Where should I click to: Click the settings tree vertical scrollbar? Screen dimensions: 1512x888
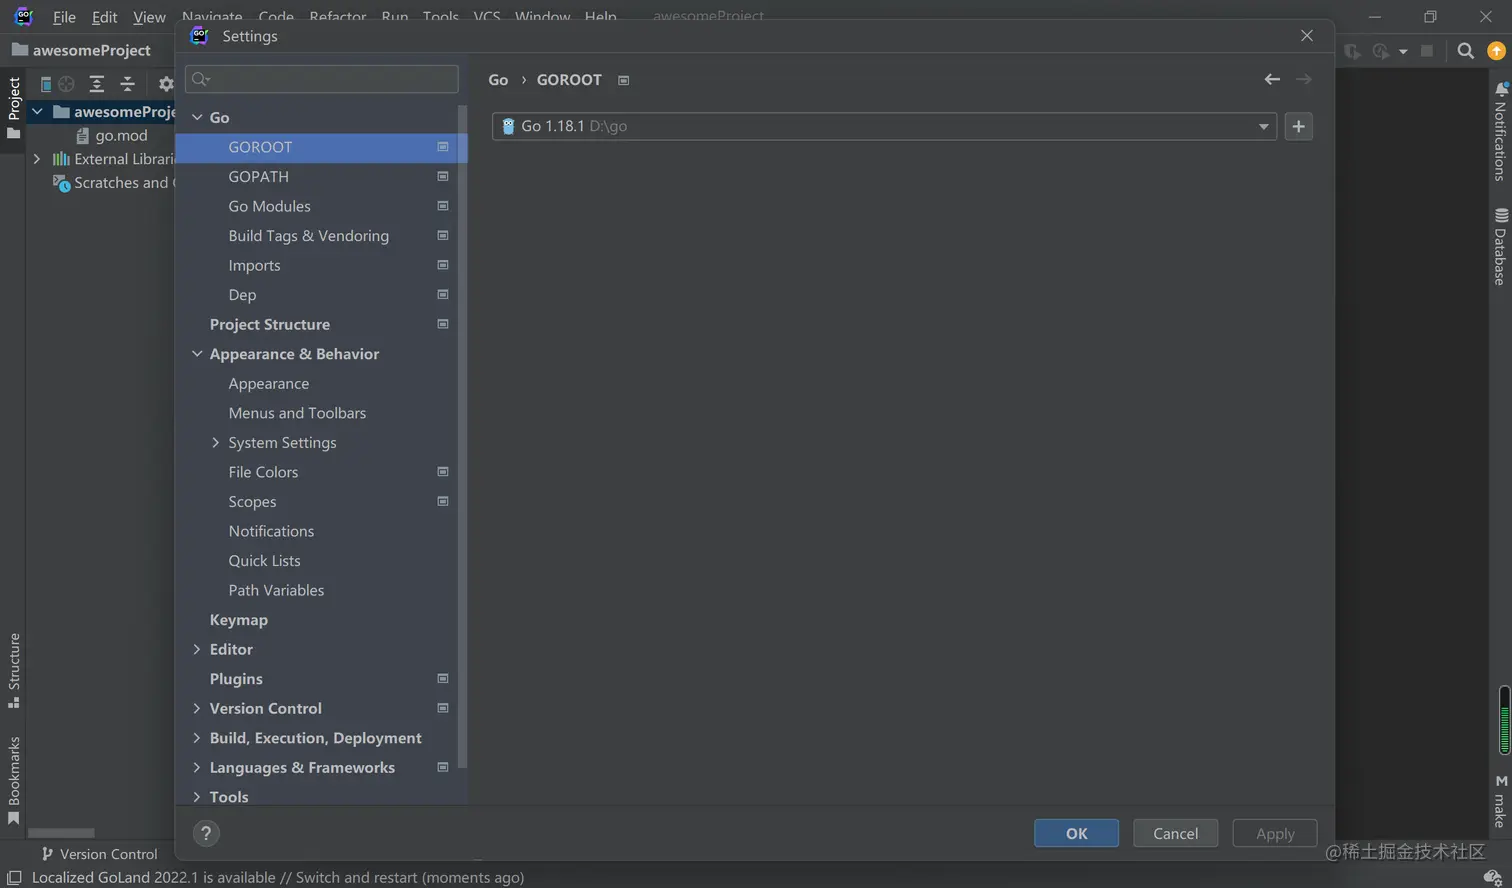pos(462,437)
